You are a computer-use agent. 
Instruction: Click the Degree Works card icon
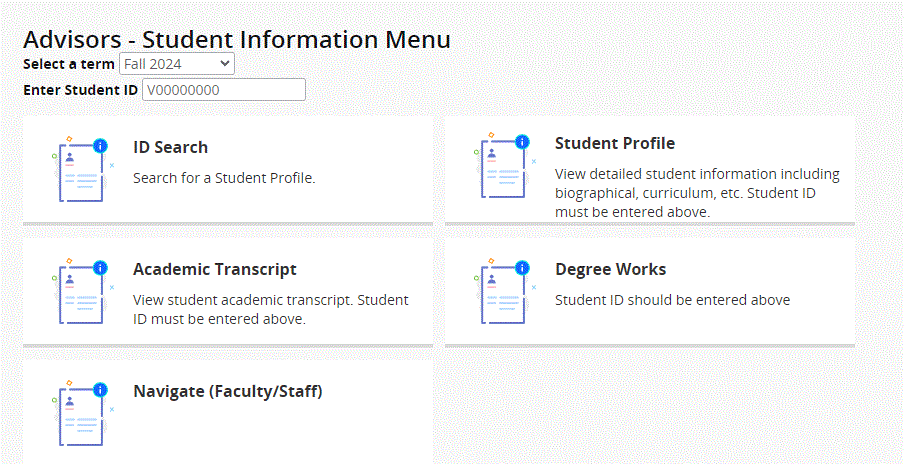click(x=504, y=291)
